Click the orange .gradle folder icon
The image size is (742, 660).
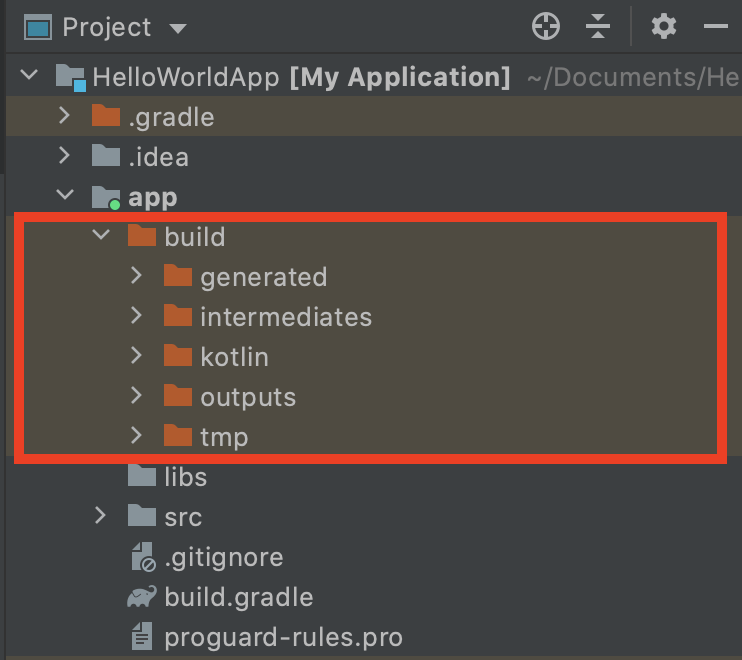[106, 115]
